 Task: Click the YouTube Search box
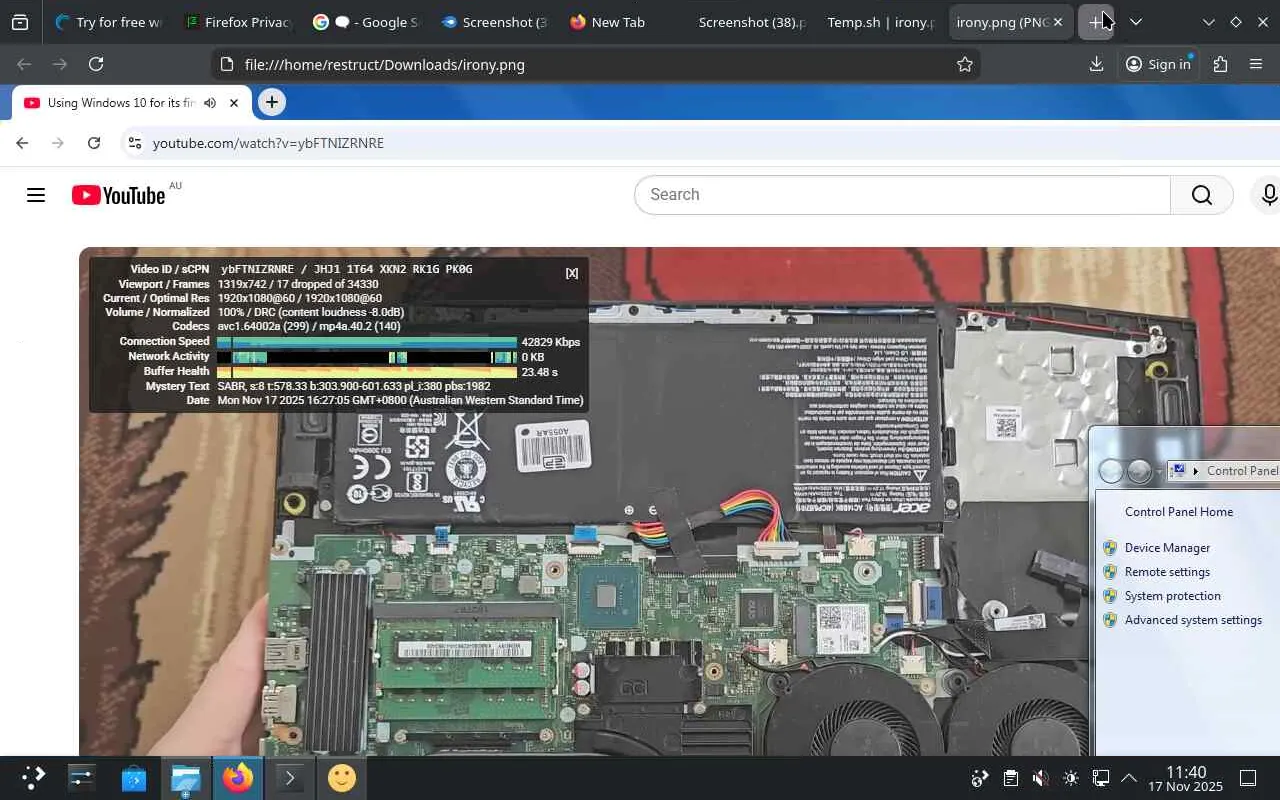pos(902,195)
